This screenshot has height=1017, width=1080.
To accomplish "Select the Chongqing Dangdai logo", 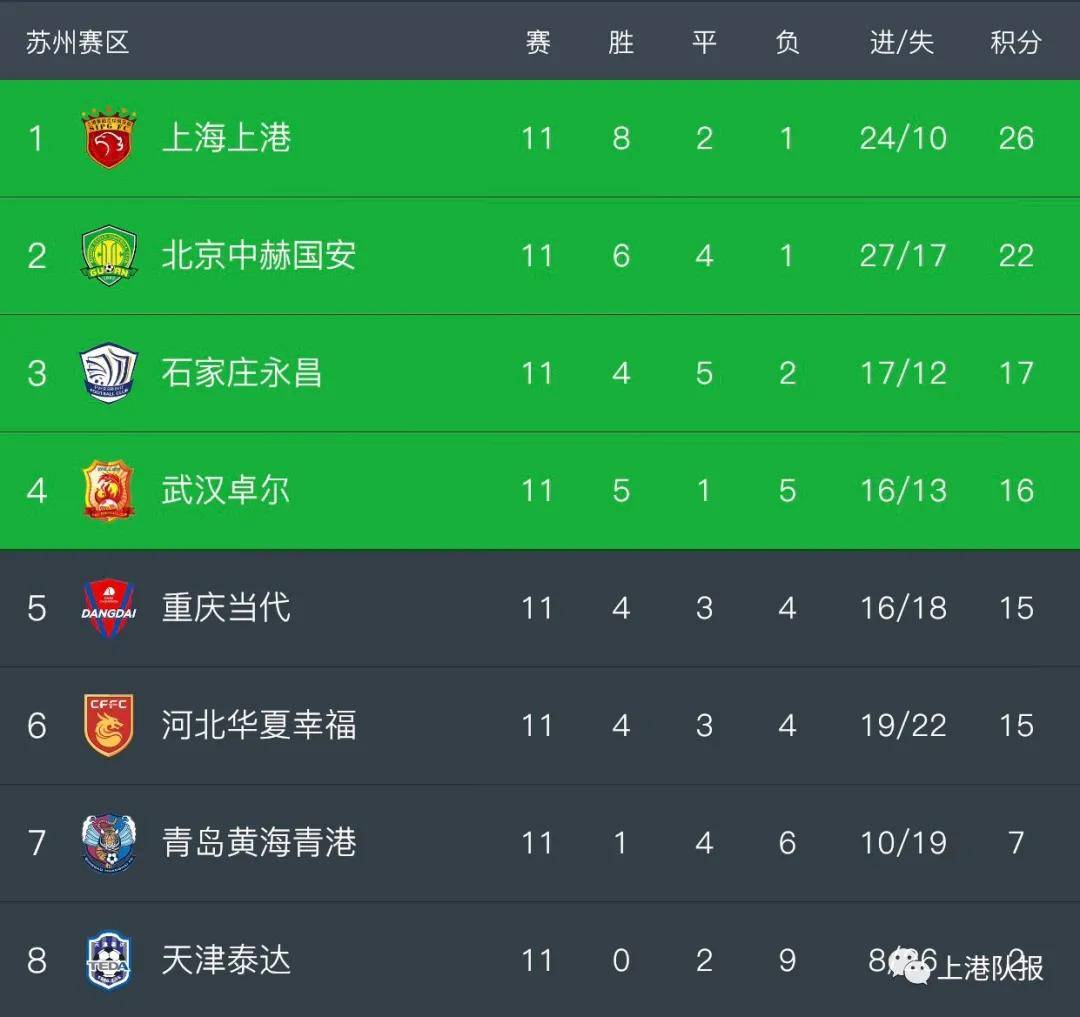I will tap(109, 607).
